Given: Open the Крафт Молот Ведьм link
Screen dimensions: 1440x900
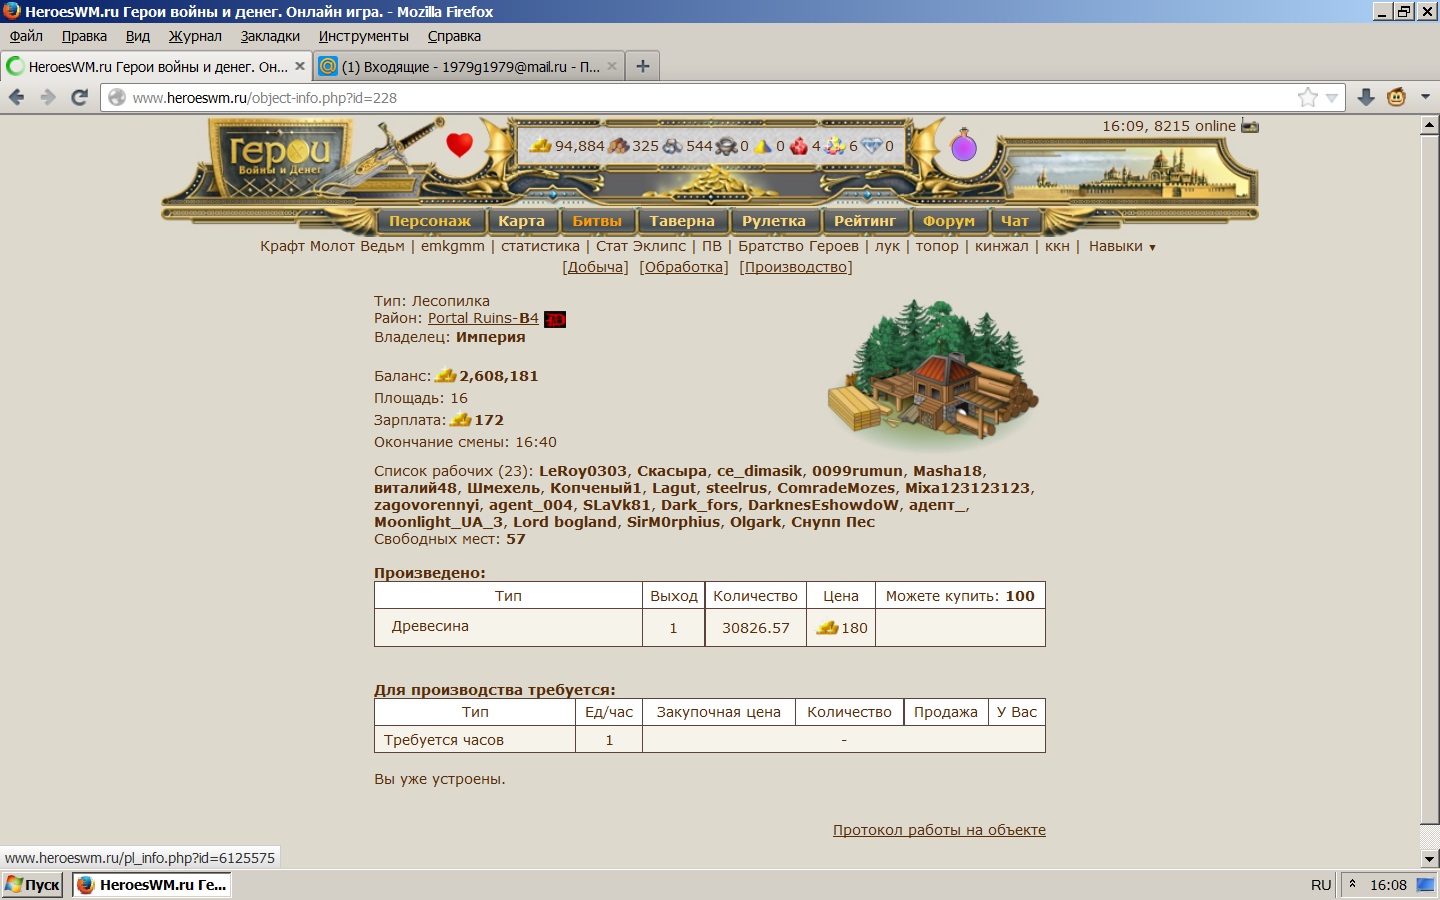Looking at the screenshot, I should click(333, 246).
